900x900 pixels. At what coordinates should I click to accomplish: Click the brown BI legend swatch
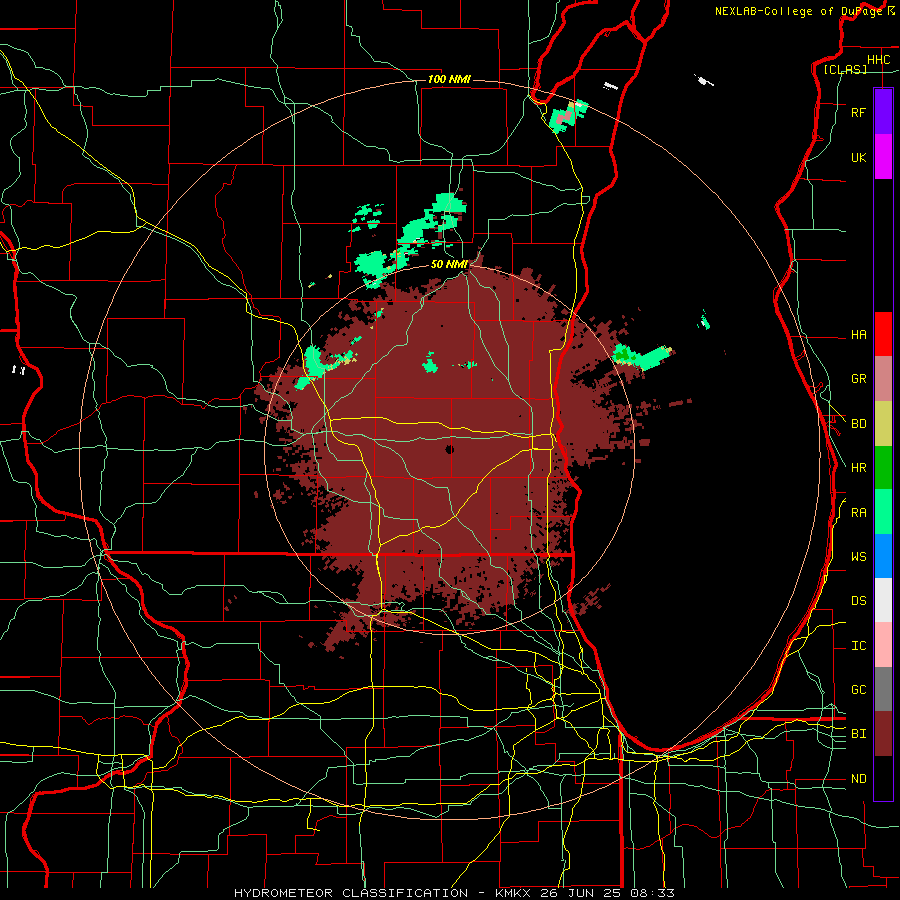[883, 734]
